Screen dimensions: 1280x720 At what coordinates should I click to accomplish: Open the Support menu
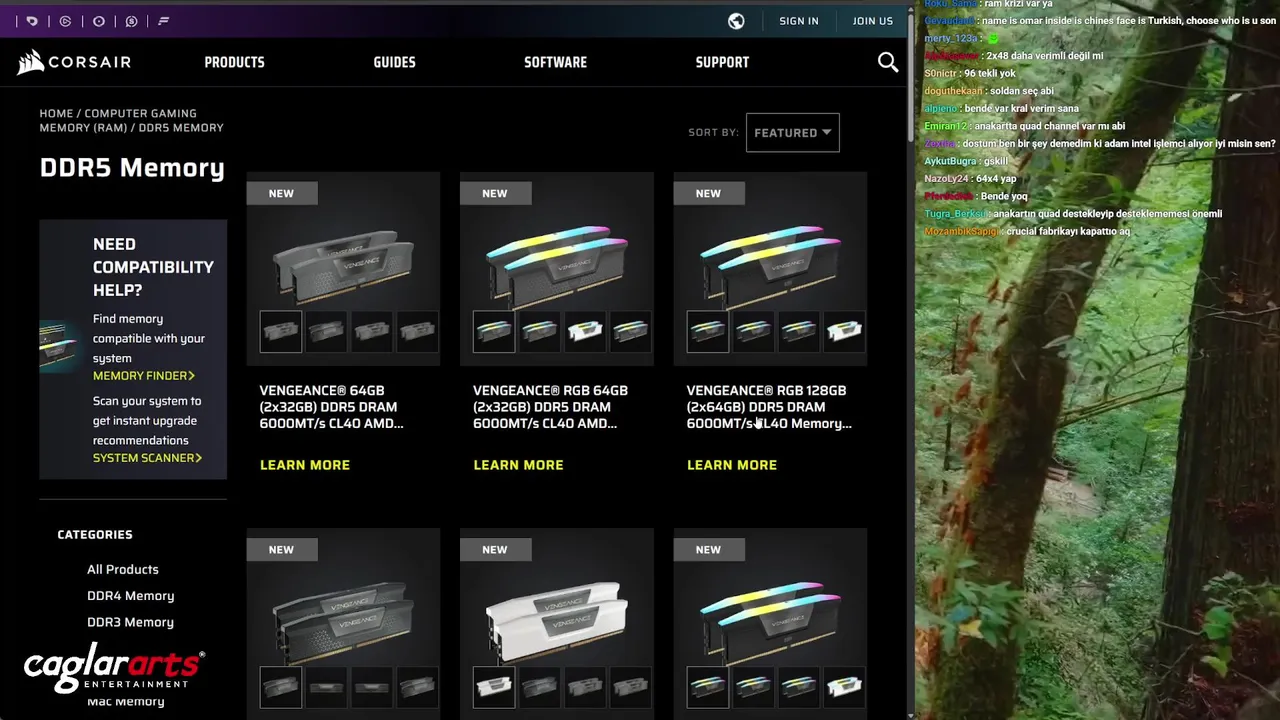point(722,62)
